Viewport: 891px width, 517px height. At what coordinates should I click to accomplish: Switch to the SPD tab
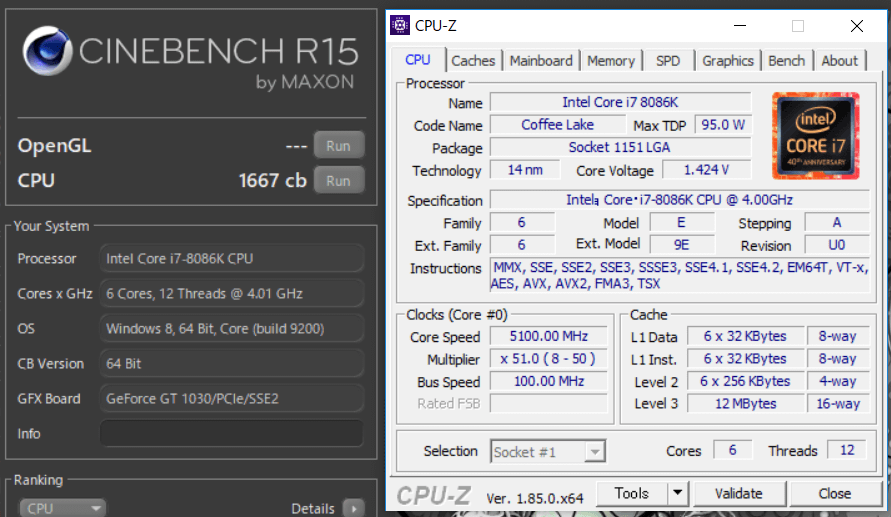[668, 61]
